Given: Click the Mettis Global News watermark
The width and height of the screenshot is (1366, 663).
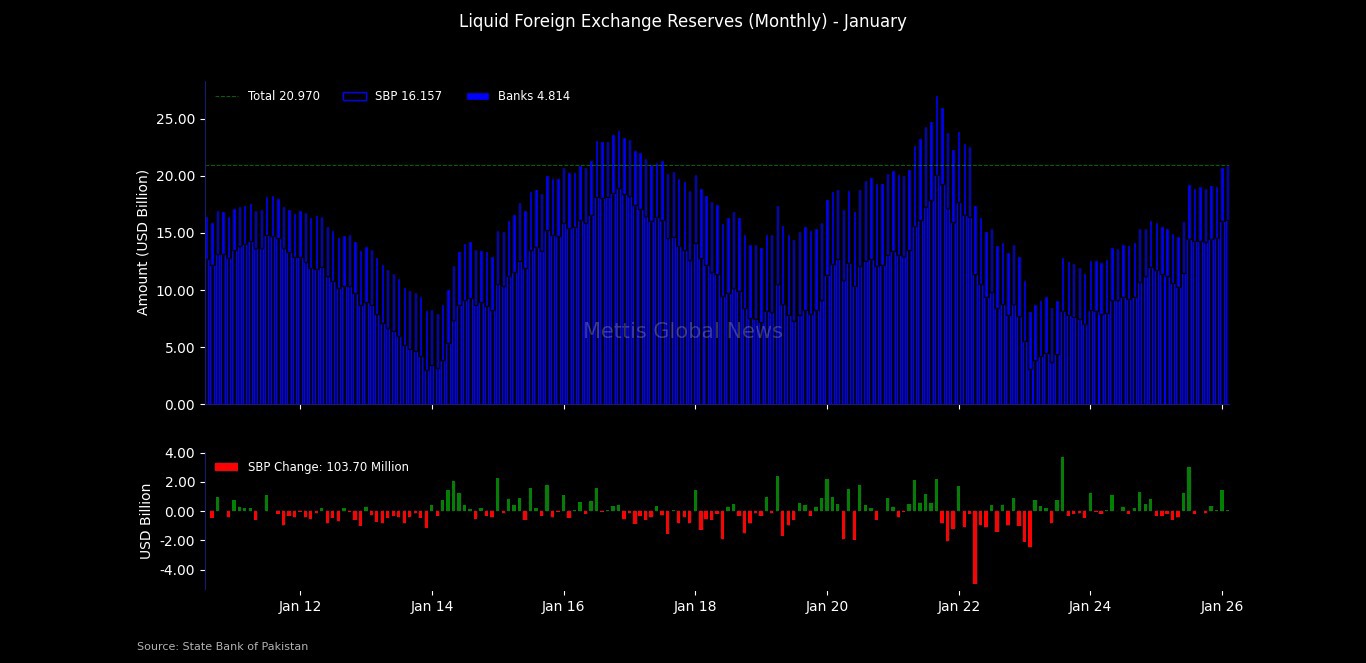Looking at the screenshot, I should coord(683,331).
